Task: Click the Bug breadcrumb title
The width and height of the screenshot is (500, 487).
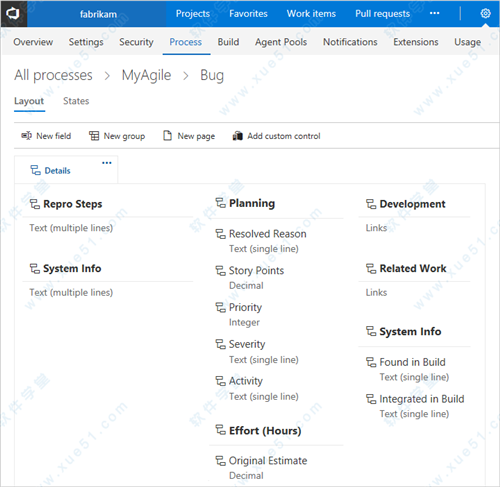Action: 212,75
